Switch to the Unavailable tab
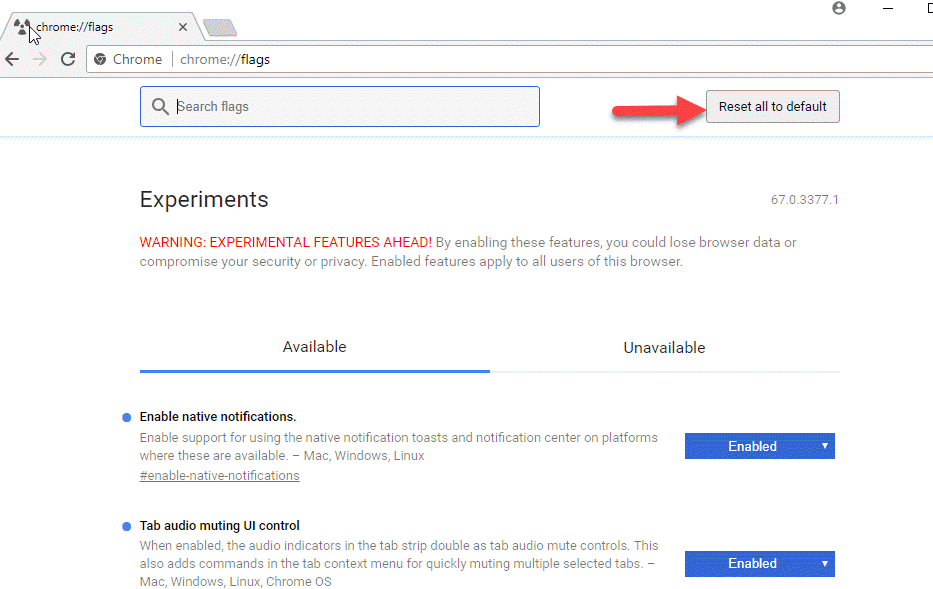The height and width of the screenshot is (589, 933). click(665, 347)
